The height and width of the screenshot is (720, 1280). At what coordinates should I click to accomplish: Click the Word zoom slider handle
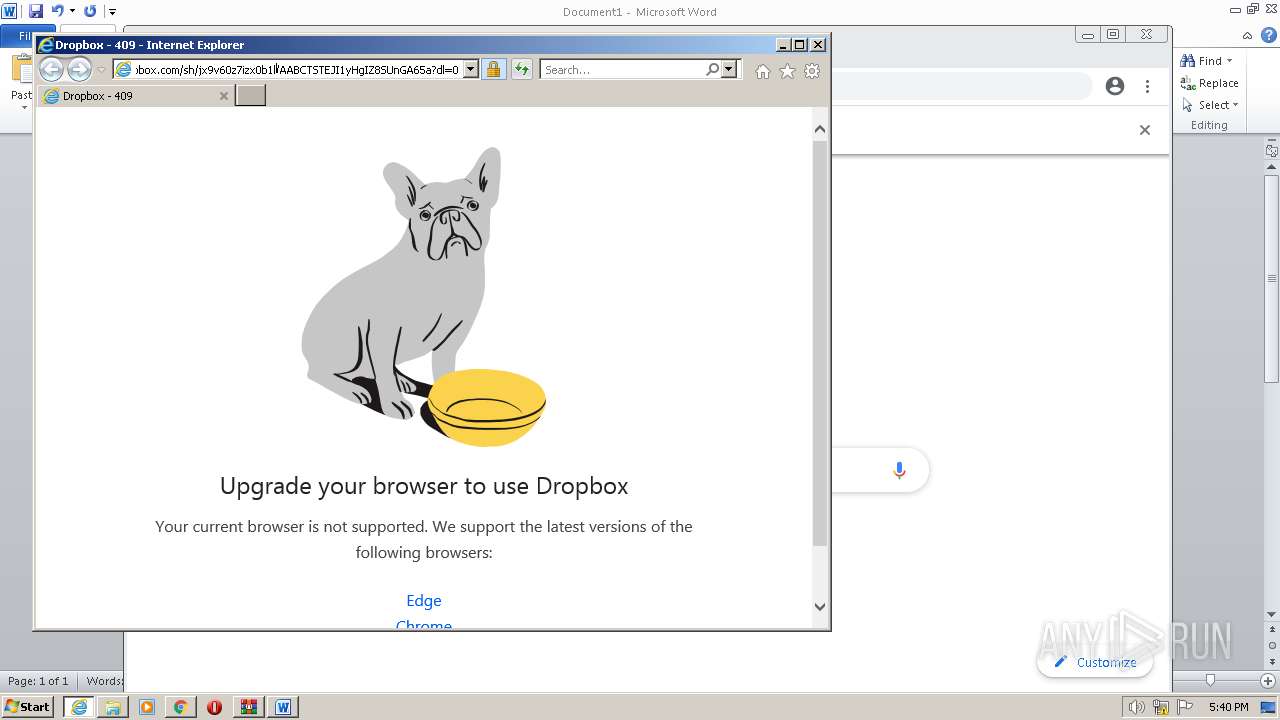(1210, 680)
